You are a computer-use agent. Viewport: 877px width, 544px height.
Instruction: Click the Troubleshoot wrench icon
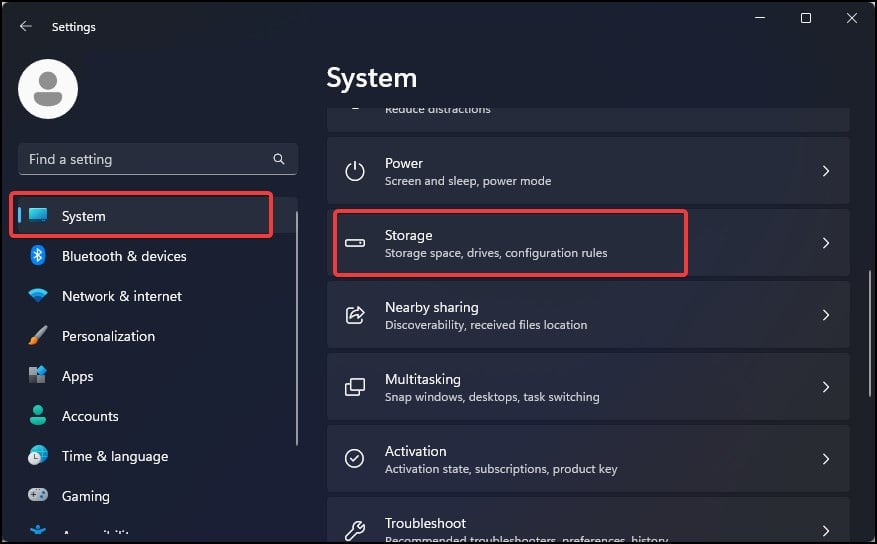[355, 530]
